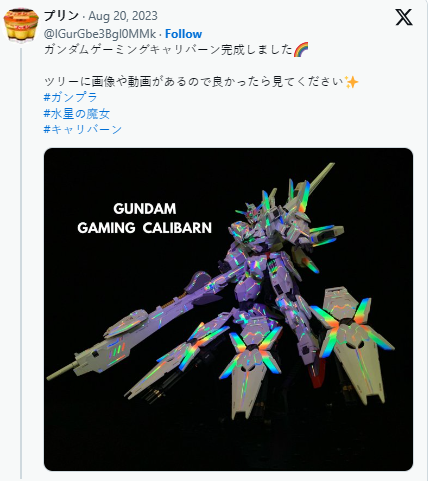Click the Gundam's head in the photo
Viewport: 429px width, 481px height.
[x=251, y=212]
